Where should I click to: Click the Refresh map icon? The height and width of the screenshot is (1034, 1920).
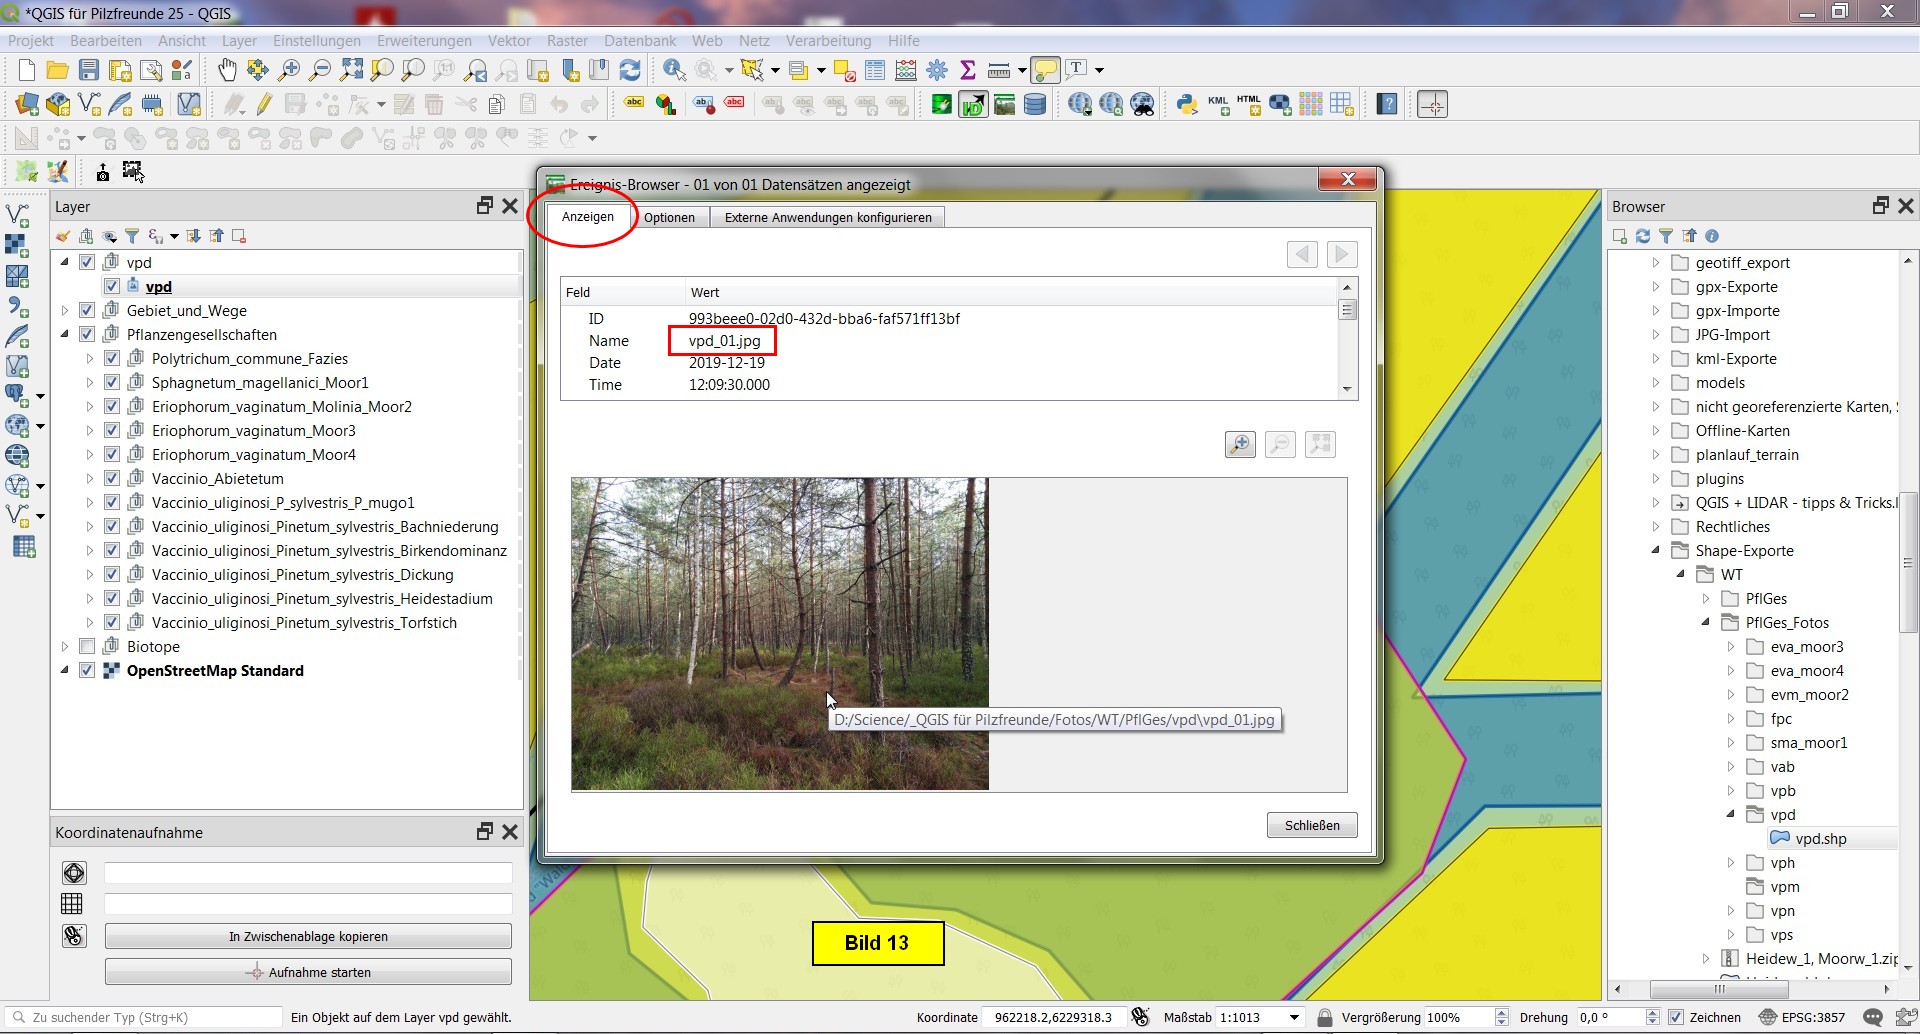click(x=630, y=69)
